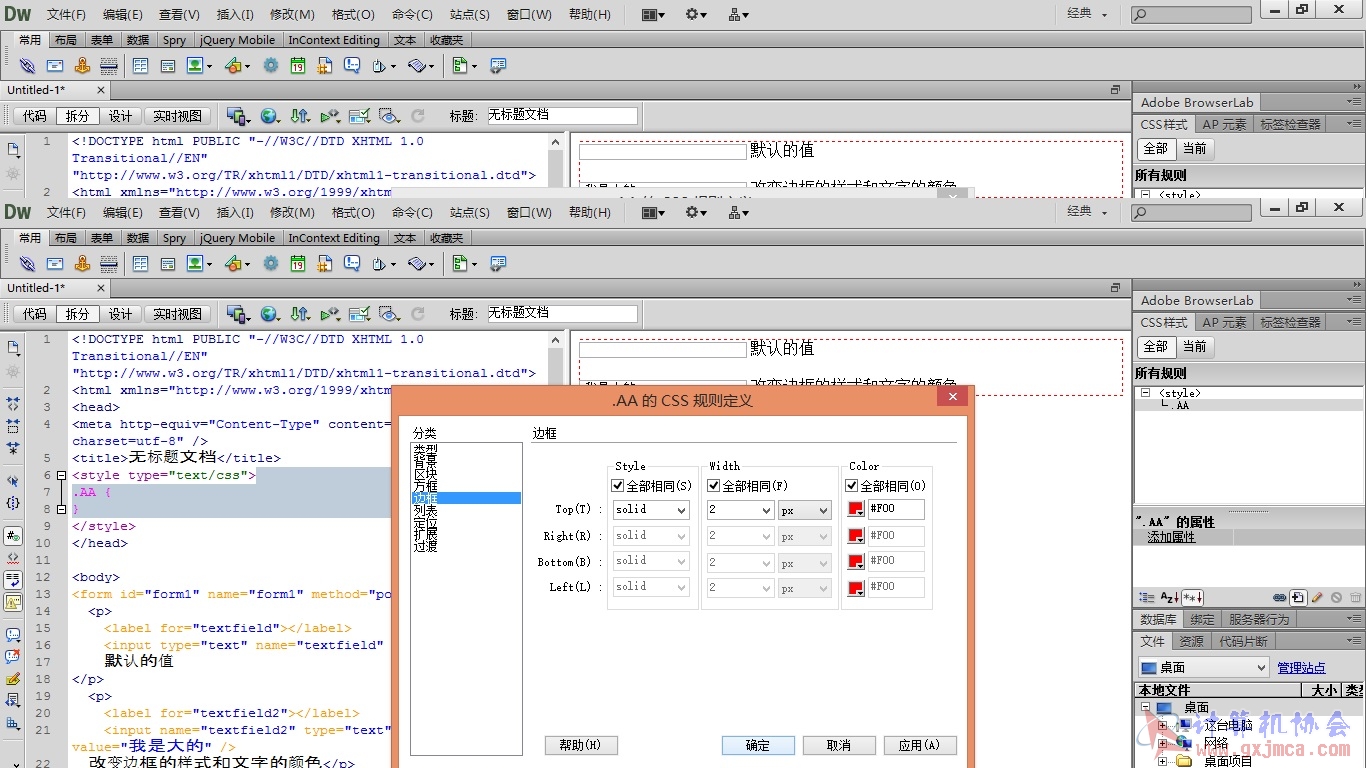Select 定位 category in CSS rule dialog
The image size is (1366, 768).
point(425,523)
